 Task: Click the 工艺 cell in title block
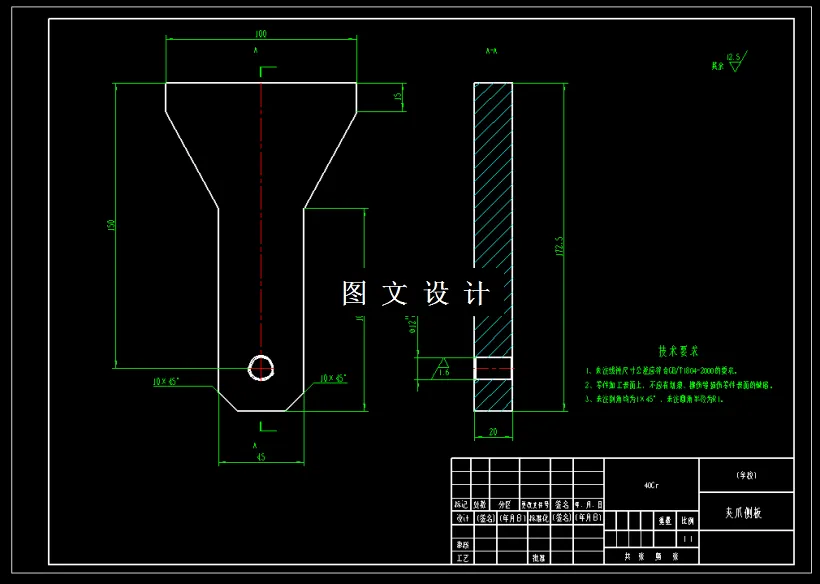[x=461, y=558]
